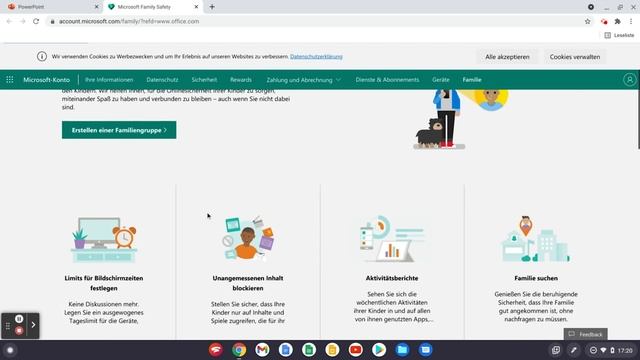This screenshot has height=360, width=640.
Task: Open Datenschutz in the navigation bar
Action: pos(162,80)
